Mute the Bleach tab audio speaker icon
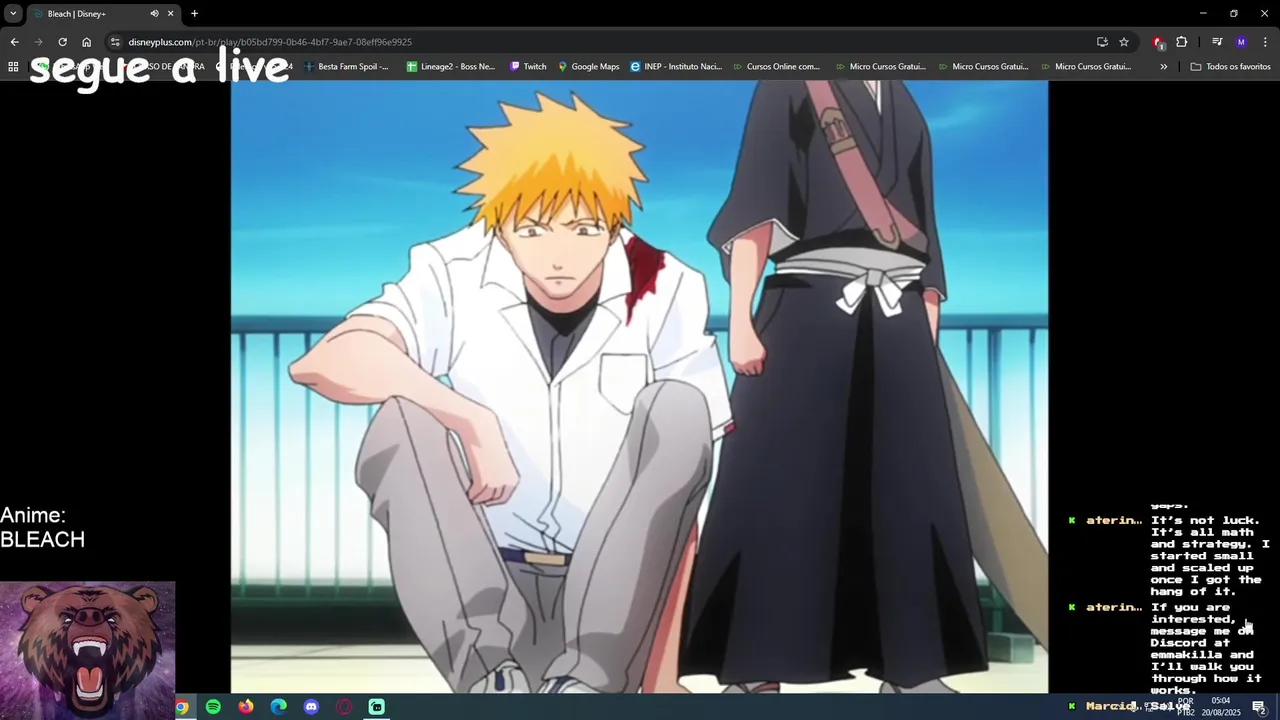 coord(154,14)
